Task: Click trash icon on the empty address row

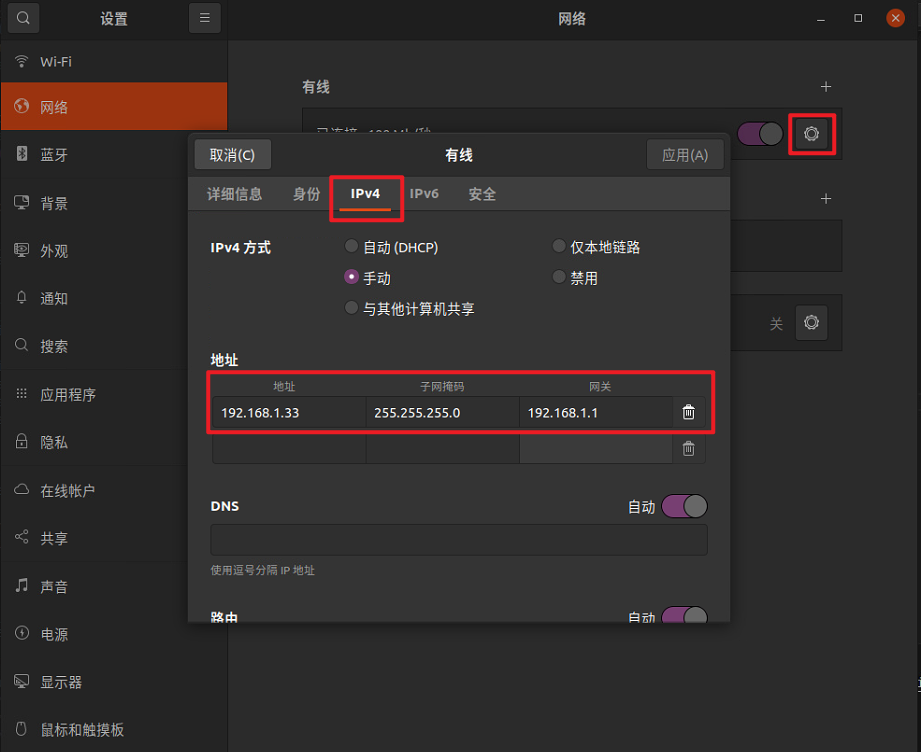Action: tap(688, 449)
